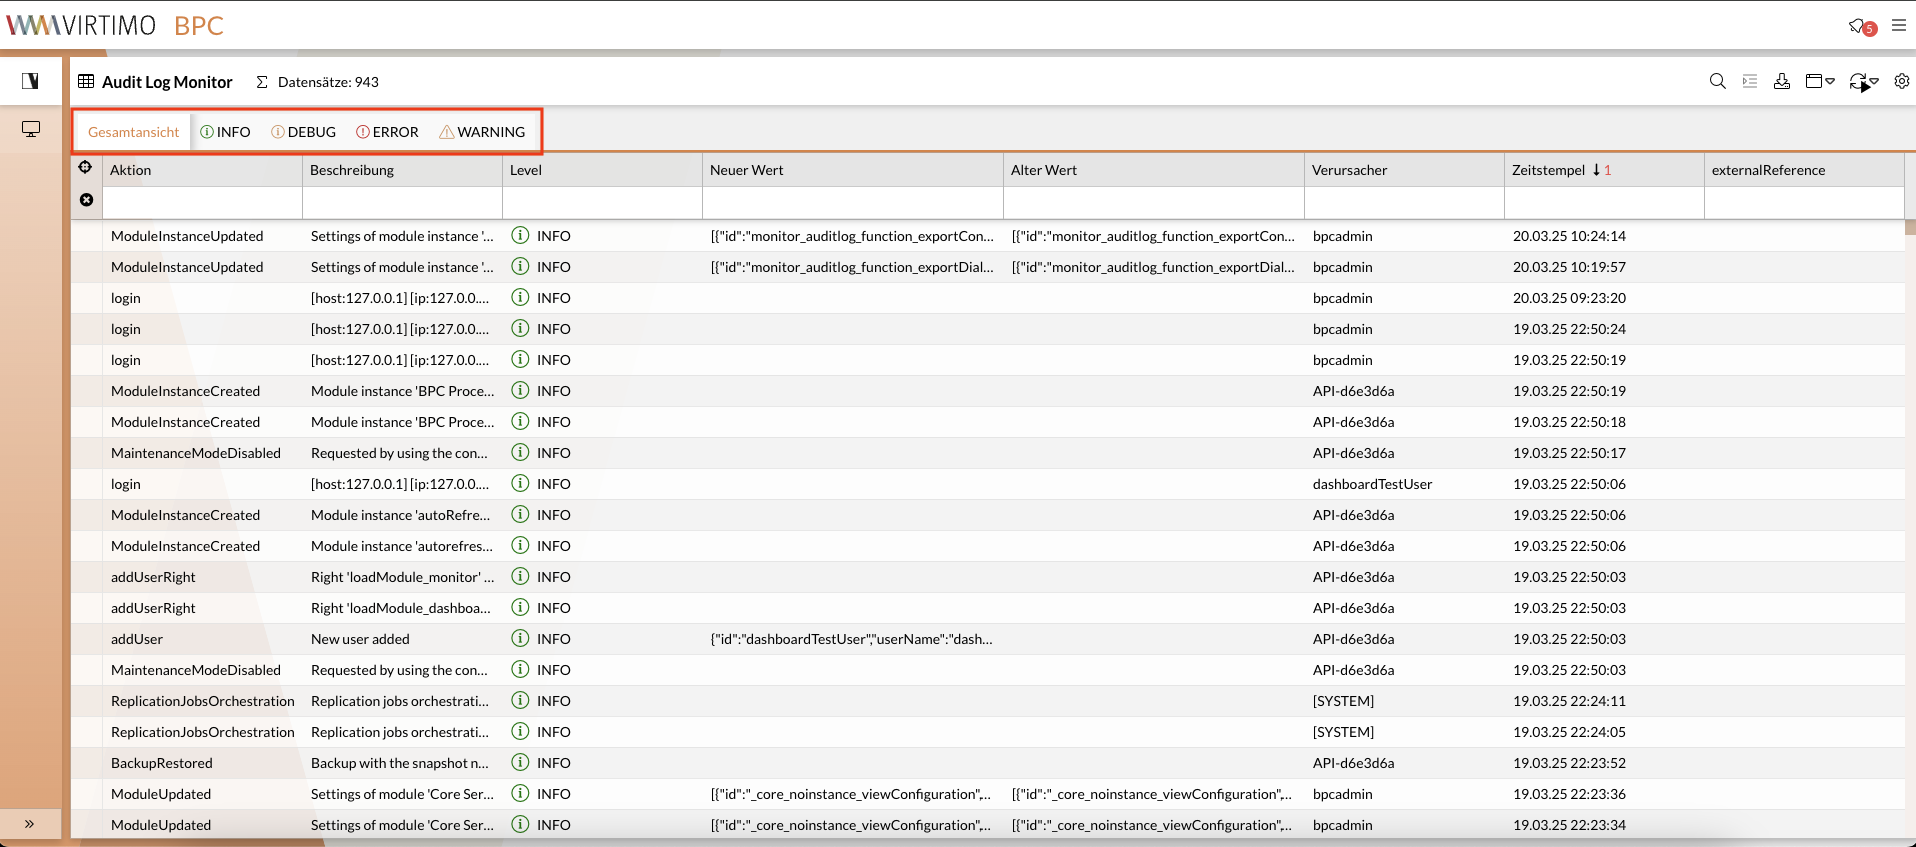Switch to the ERROR tab
The width and height of the screenshot is (1916, 847).
(x=387, y=132)
